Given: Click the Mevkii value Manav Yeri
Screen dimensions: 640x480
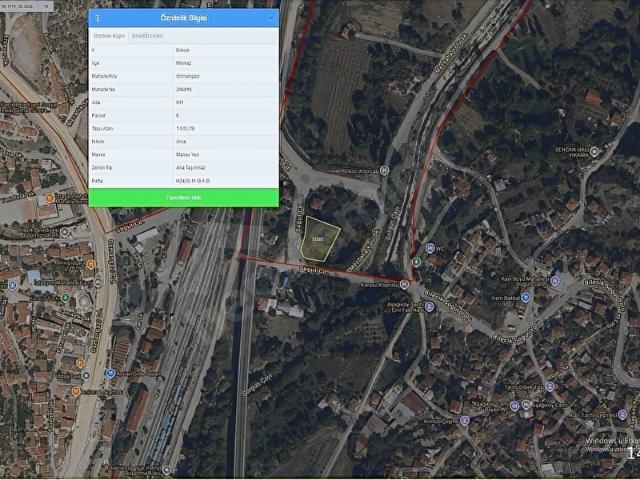Looking at the screenshot, I should (x=187, y=154).
